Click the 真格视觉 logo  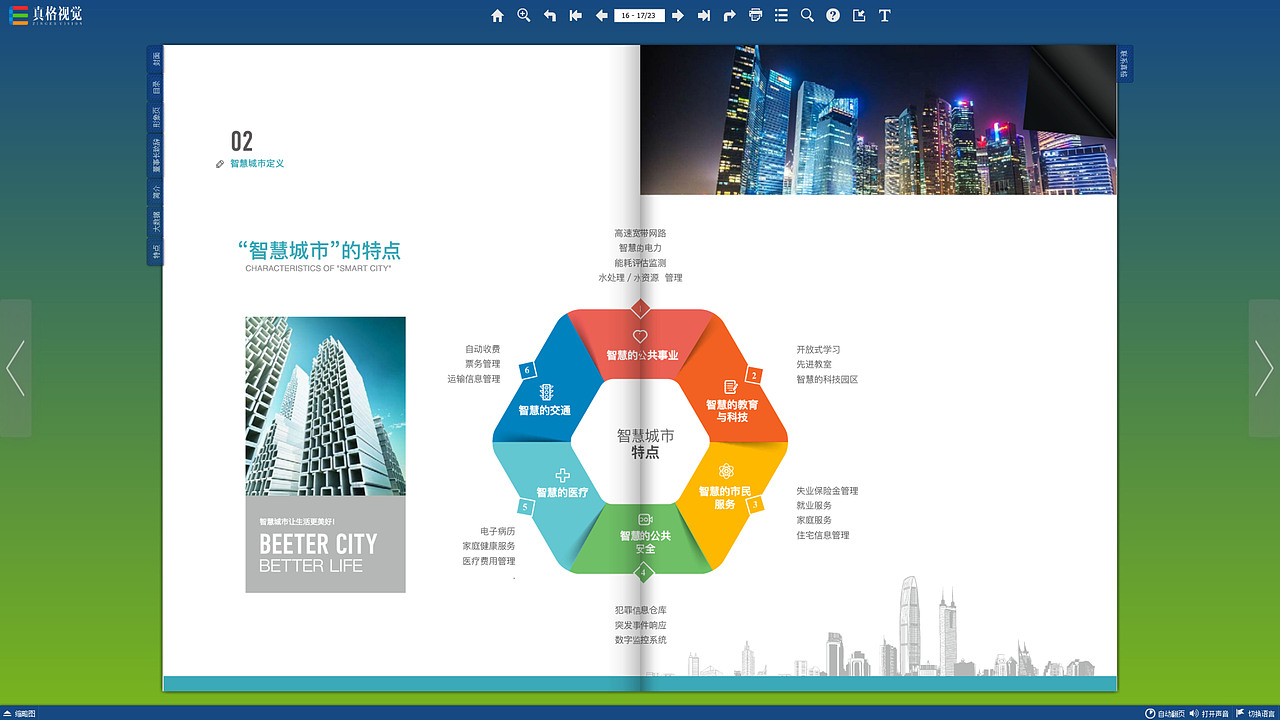46,15
